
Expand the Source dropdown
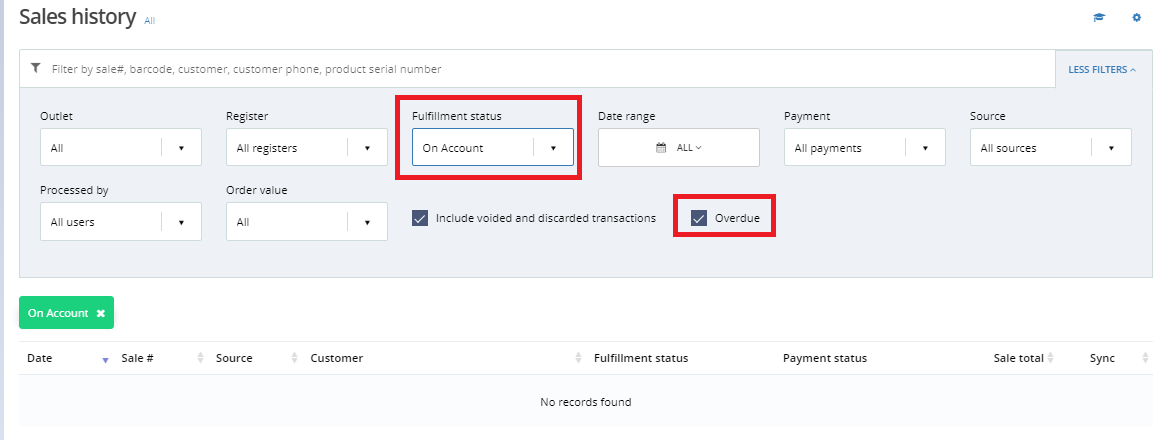click(x=1051, y=148)
